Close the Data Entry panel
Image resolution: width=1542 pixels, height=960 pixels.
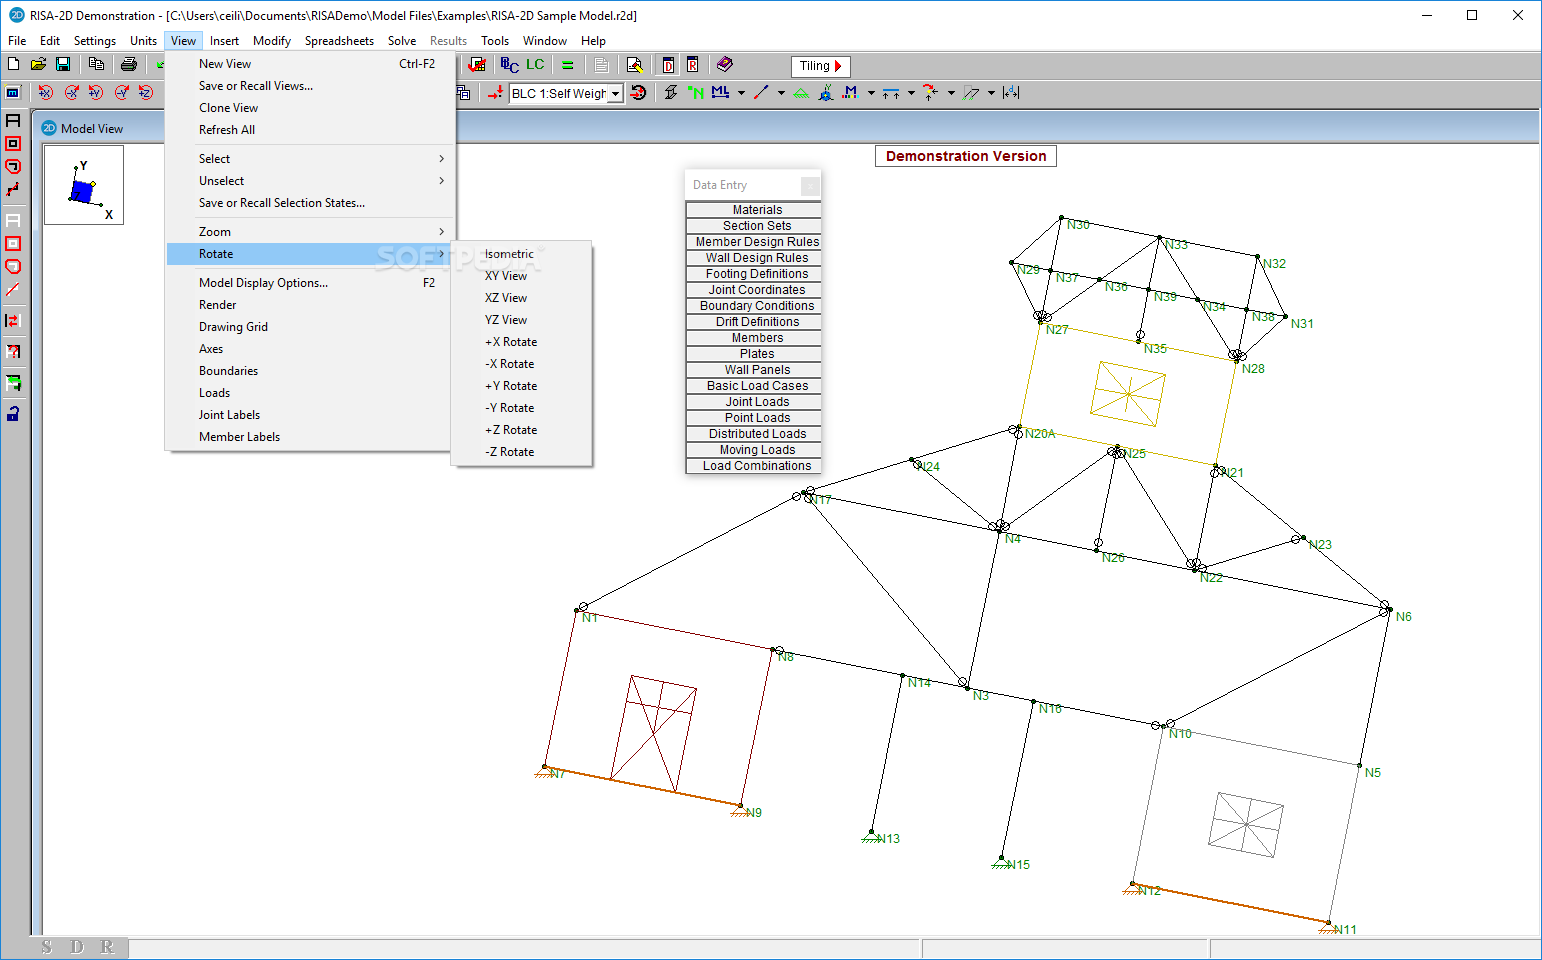(810, 186)
